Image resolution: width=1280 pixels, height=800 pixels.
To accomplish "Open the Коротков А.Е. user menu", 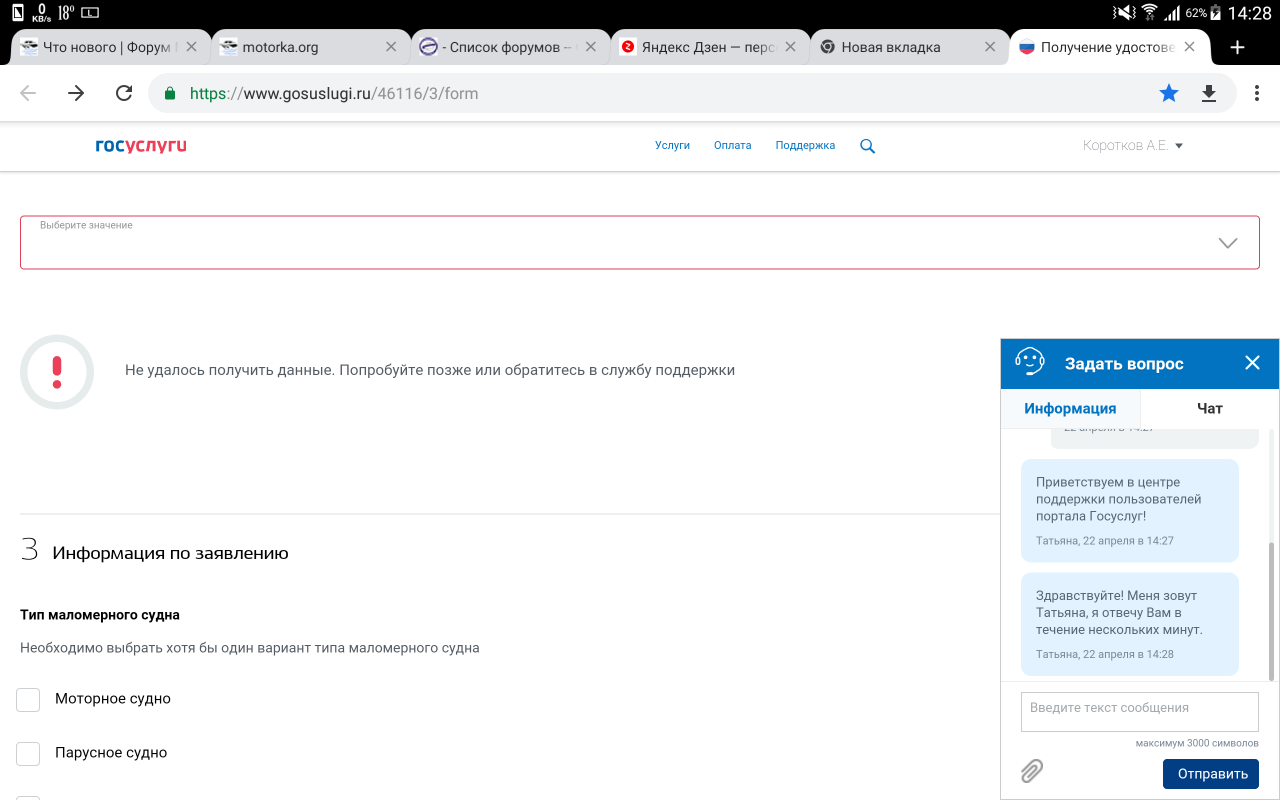I will coord(1132,146).
